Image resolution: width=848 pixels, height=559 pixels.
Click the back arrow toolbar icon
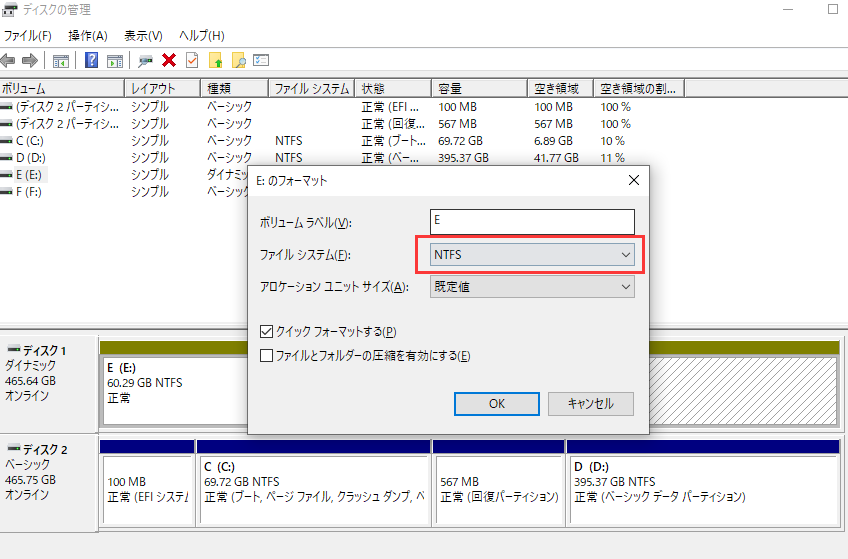click(x=9, y=60)
